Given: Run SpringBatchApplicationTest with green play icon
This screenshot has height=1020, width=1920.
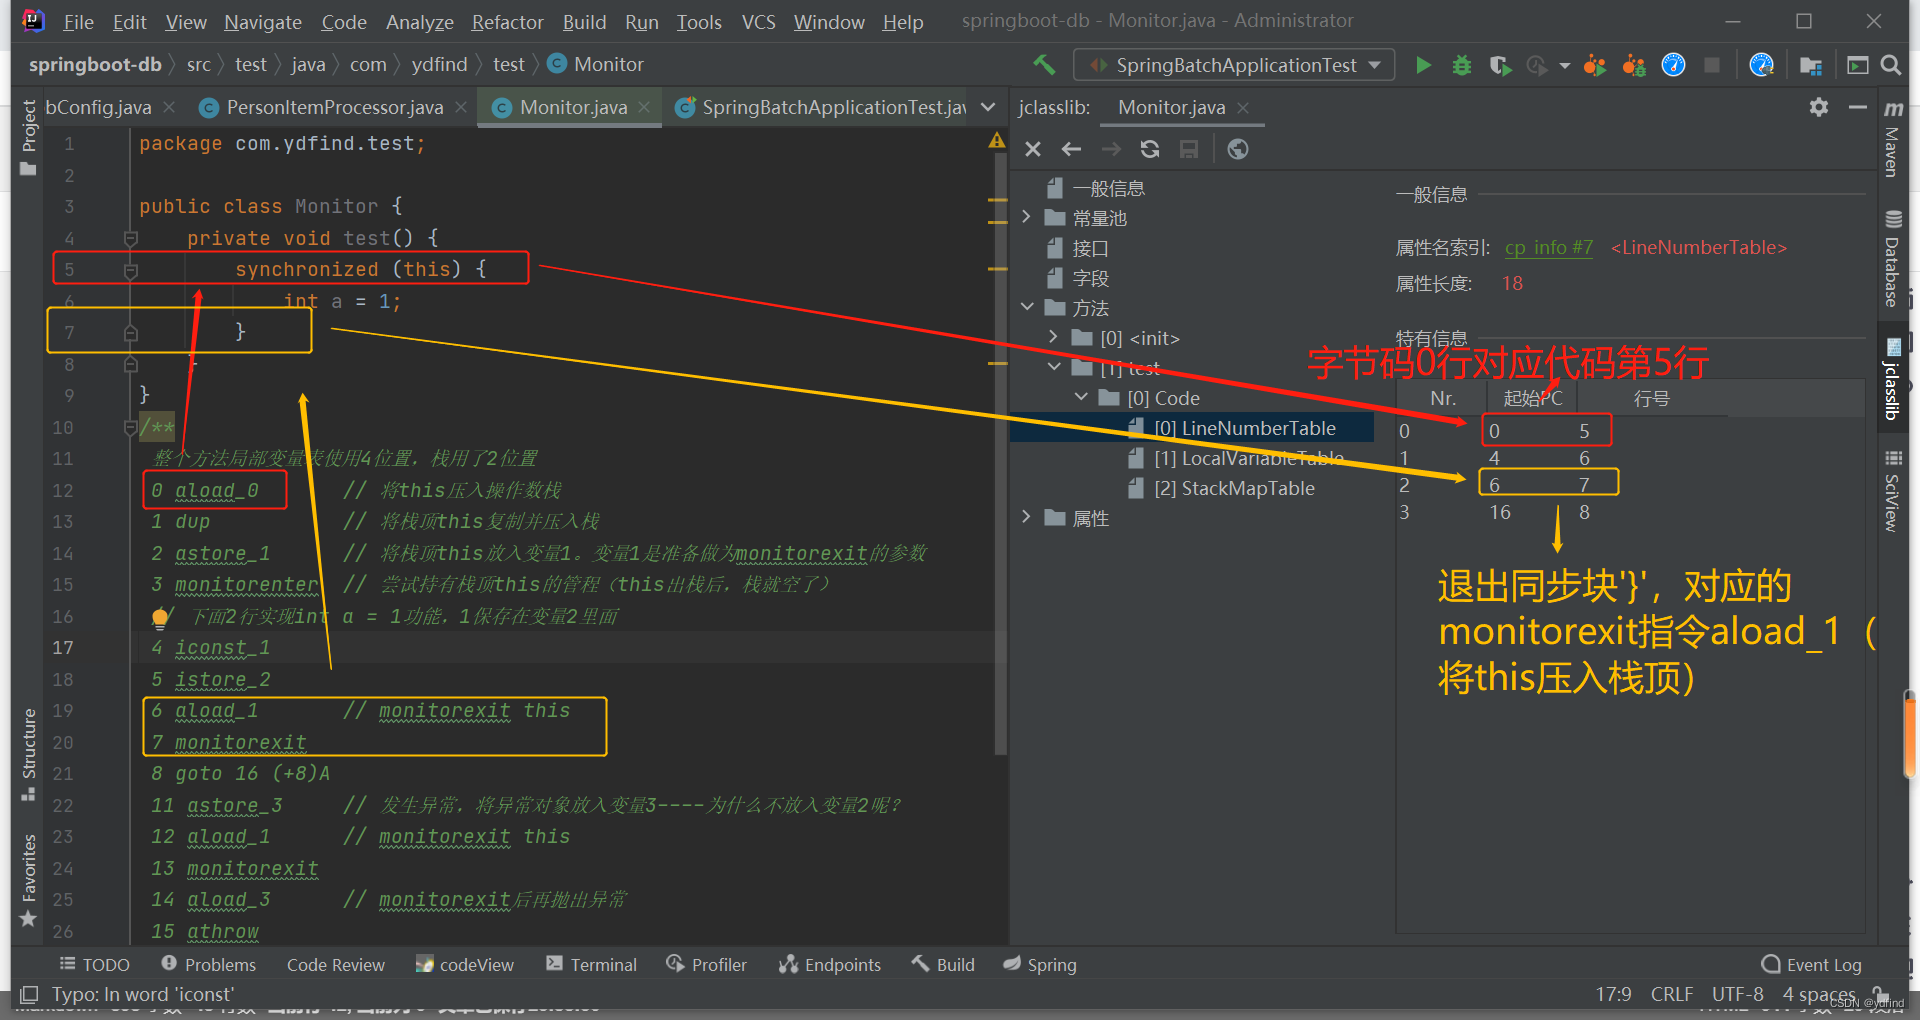Looking at the screenshot, I should pyautogui.click(x=1423, y=65).
